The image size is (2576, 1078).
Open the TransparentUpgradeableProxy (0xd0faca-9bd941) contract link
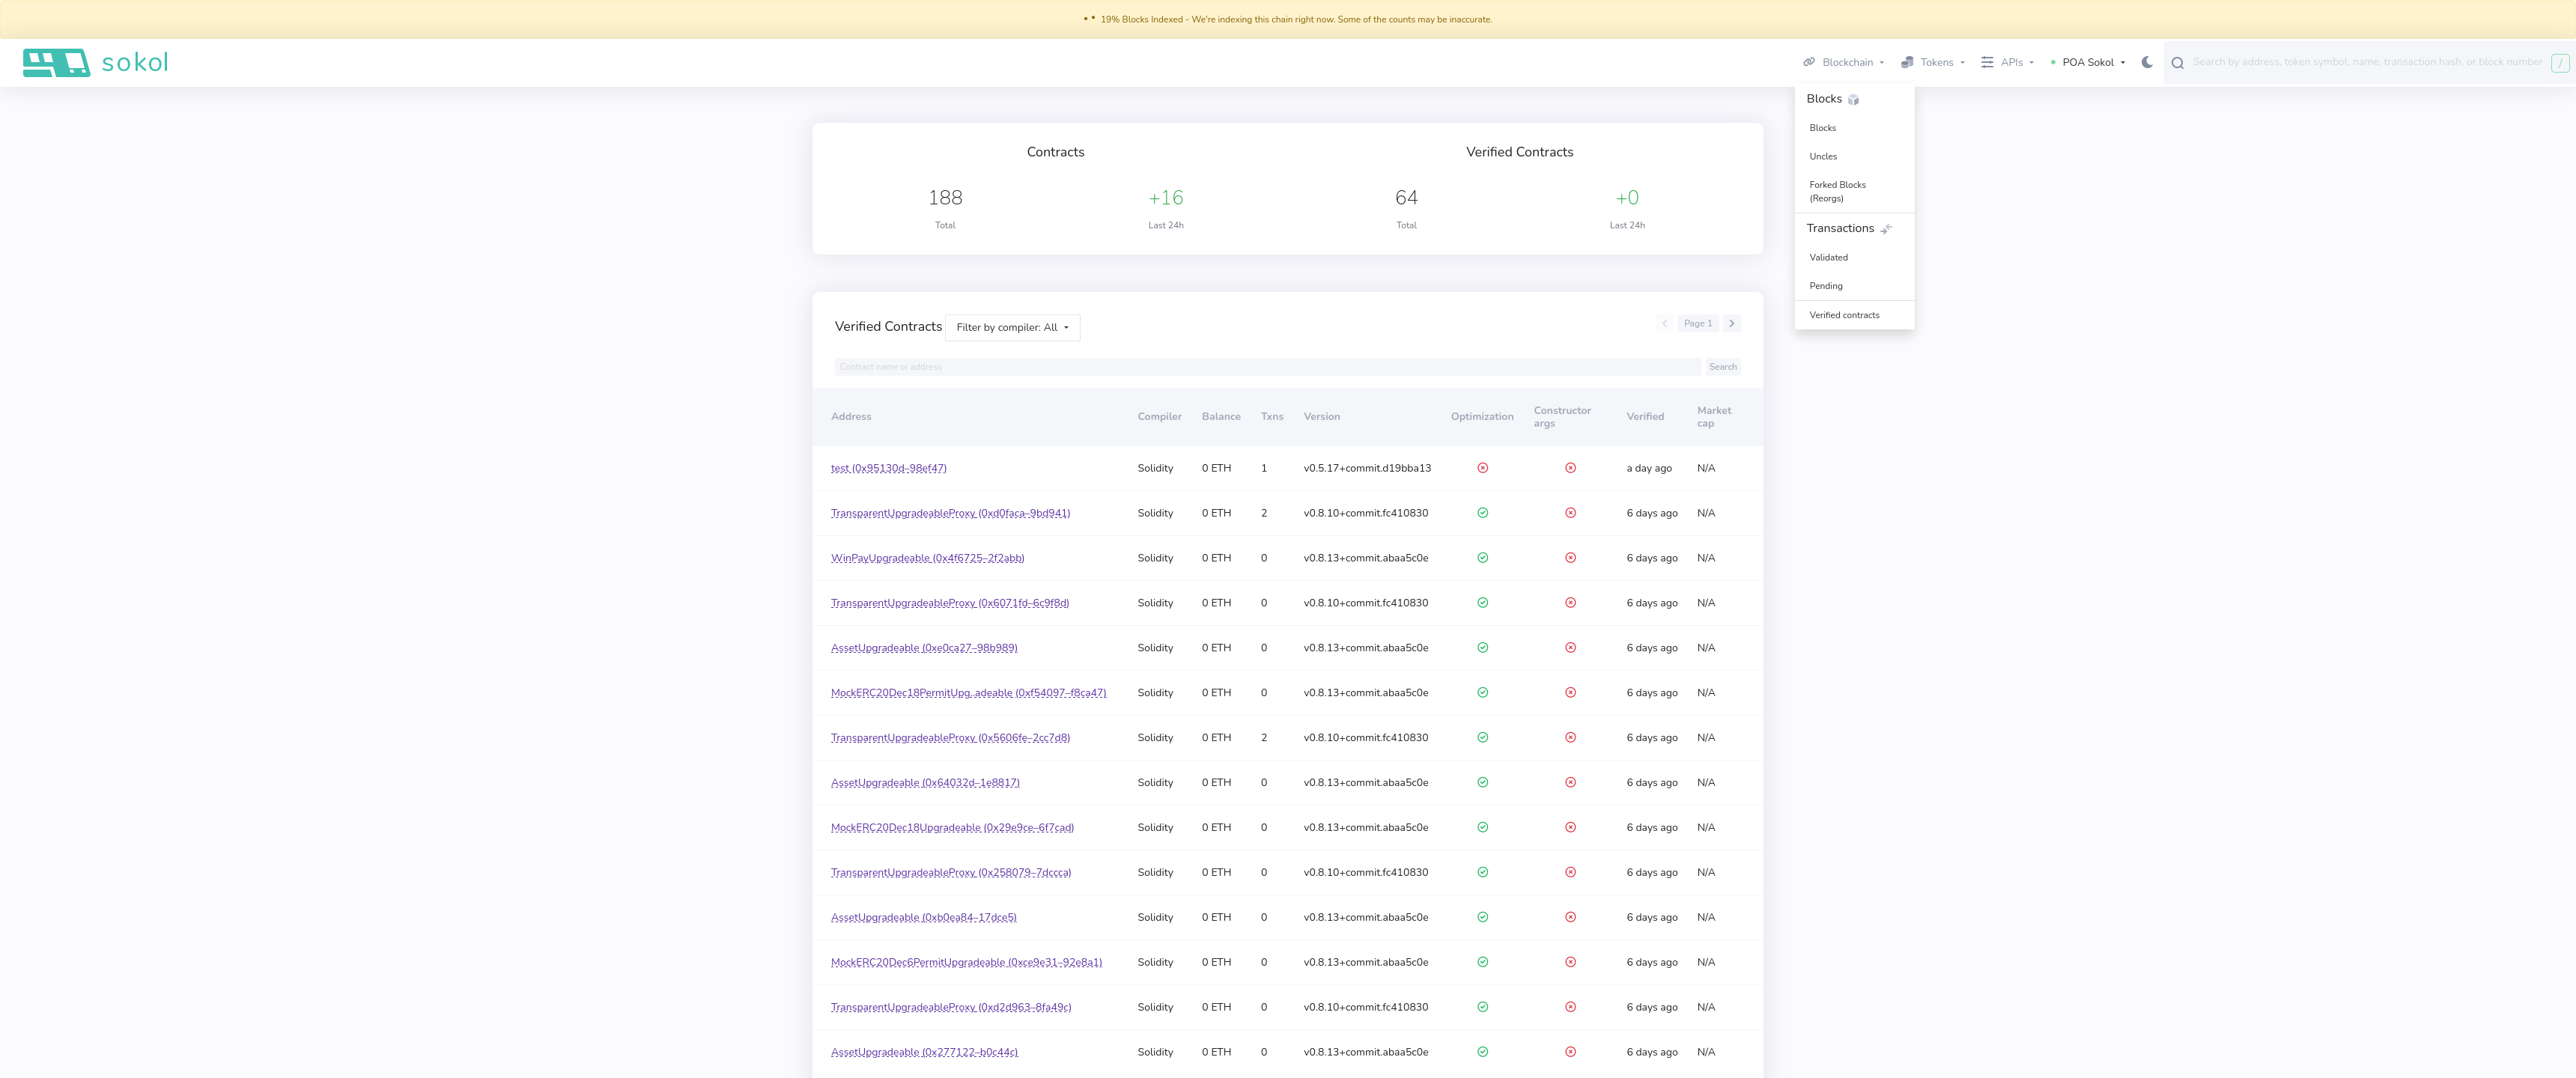(x=949, y=513)
